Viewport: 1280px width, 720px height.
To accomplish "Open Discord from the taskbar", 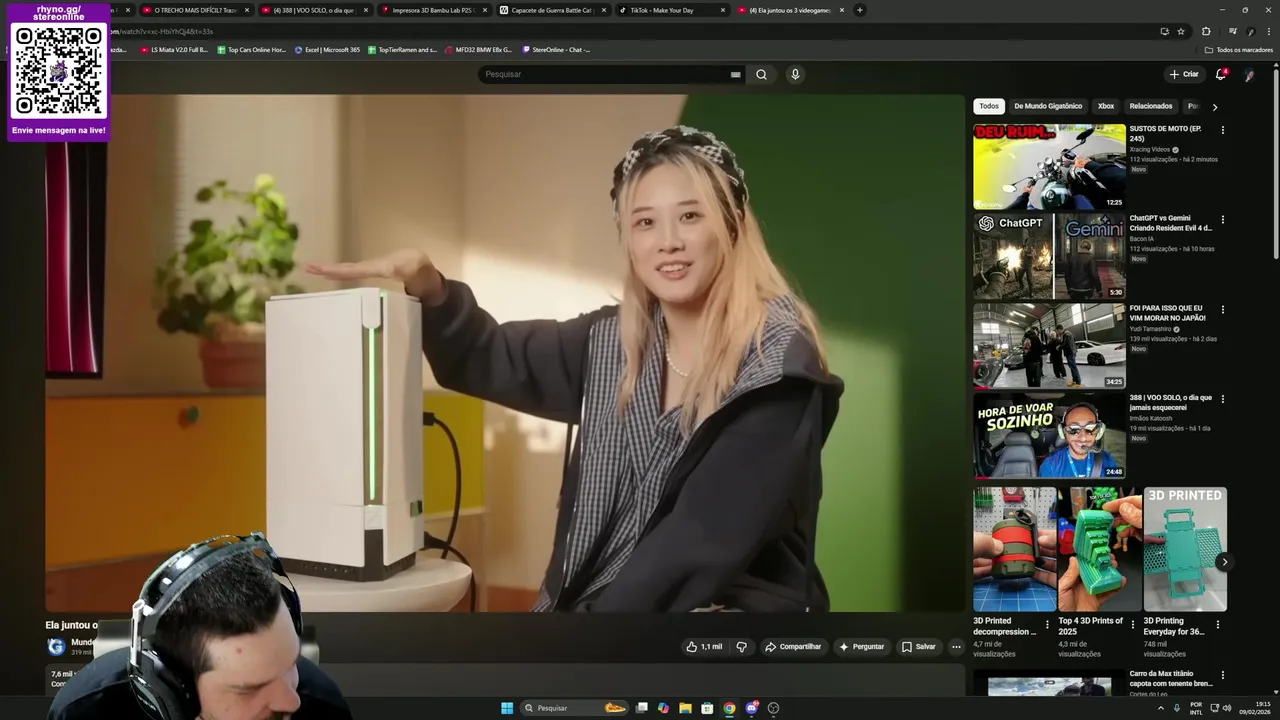I will click(x=752, y=708).
